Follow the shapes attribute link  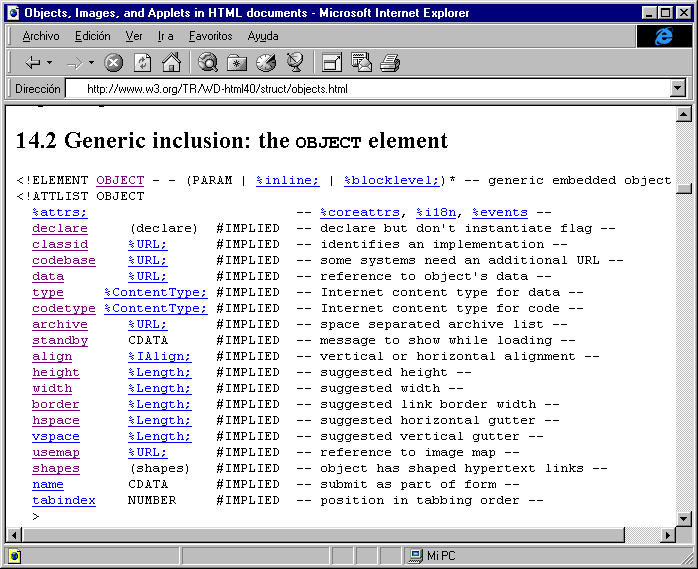(56, 469)
